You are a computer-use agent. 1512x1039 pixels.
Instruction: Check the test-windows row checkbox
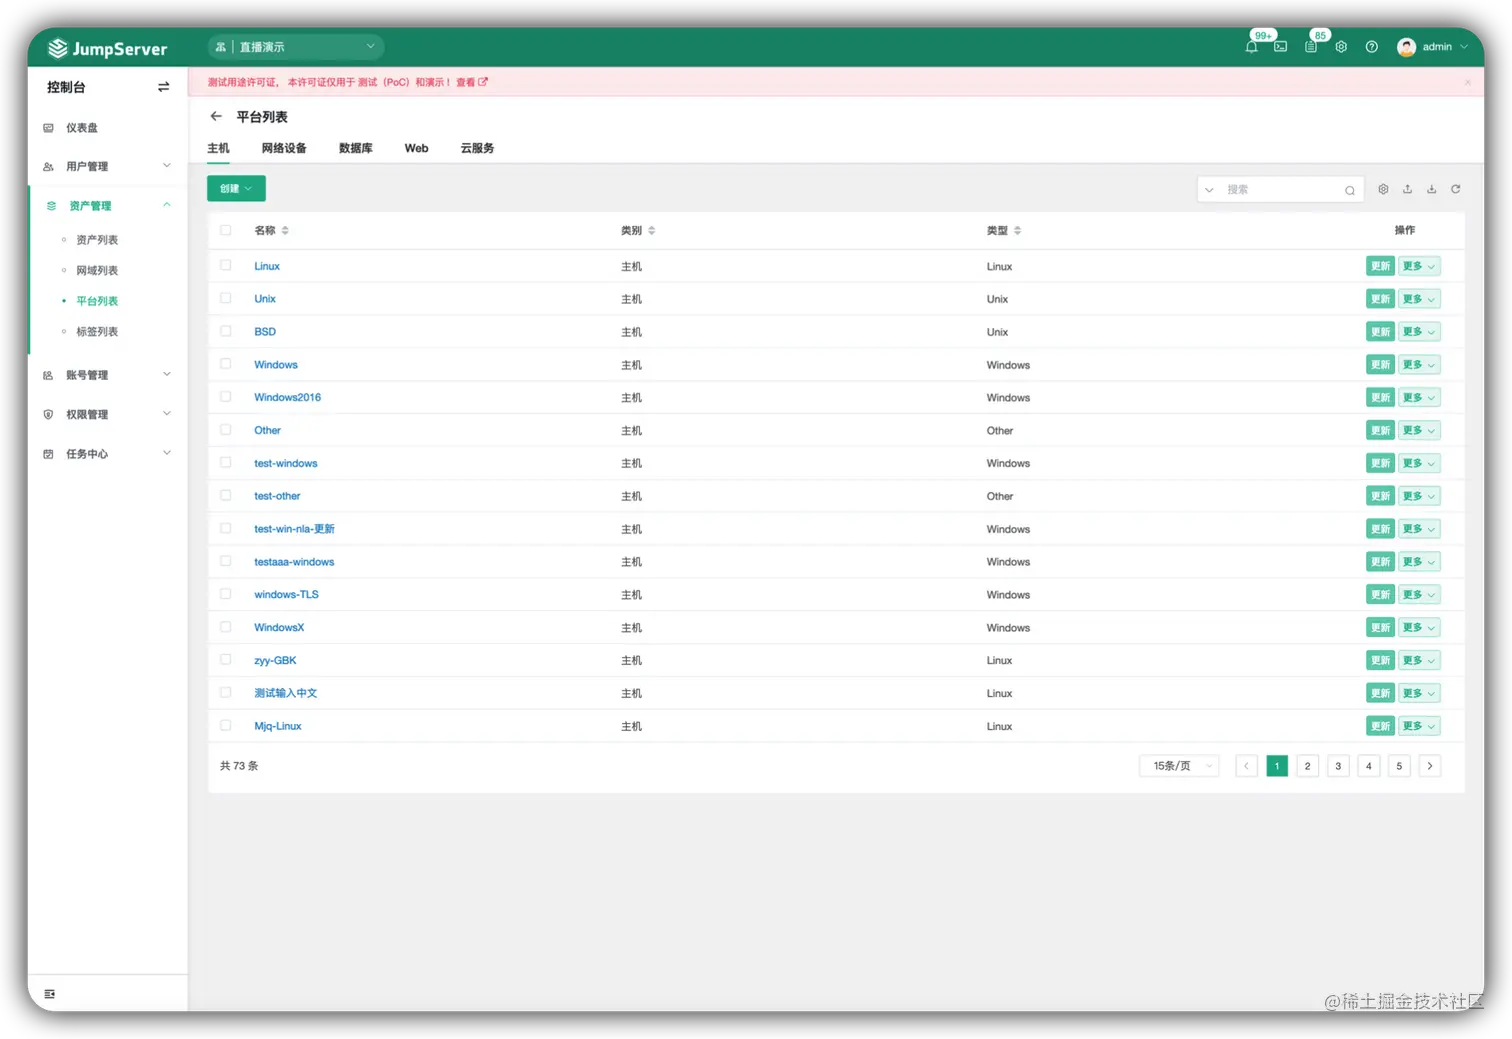[x=226, y=463]
